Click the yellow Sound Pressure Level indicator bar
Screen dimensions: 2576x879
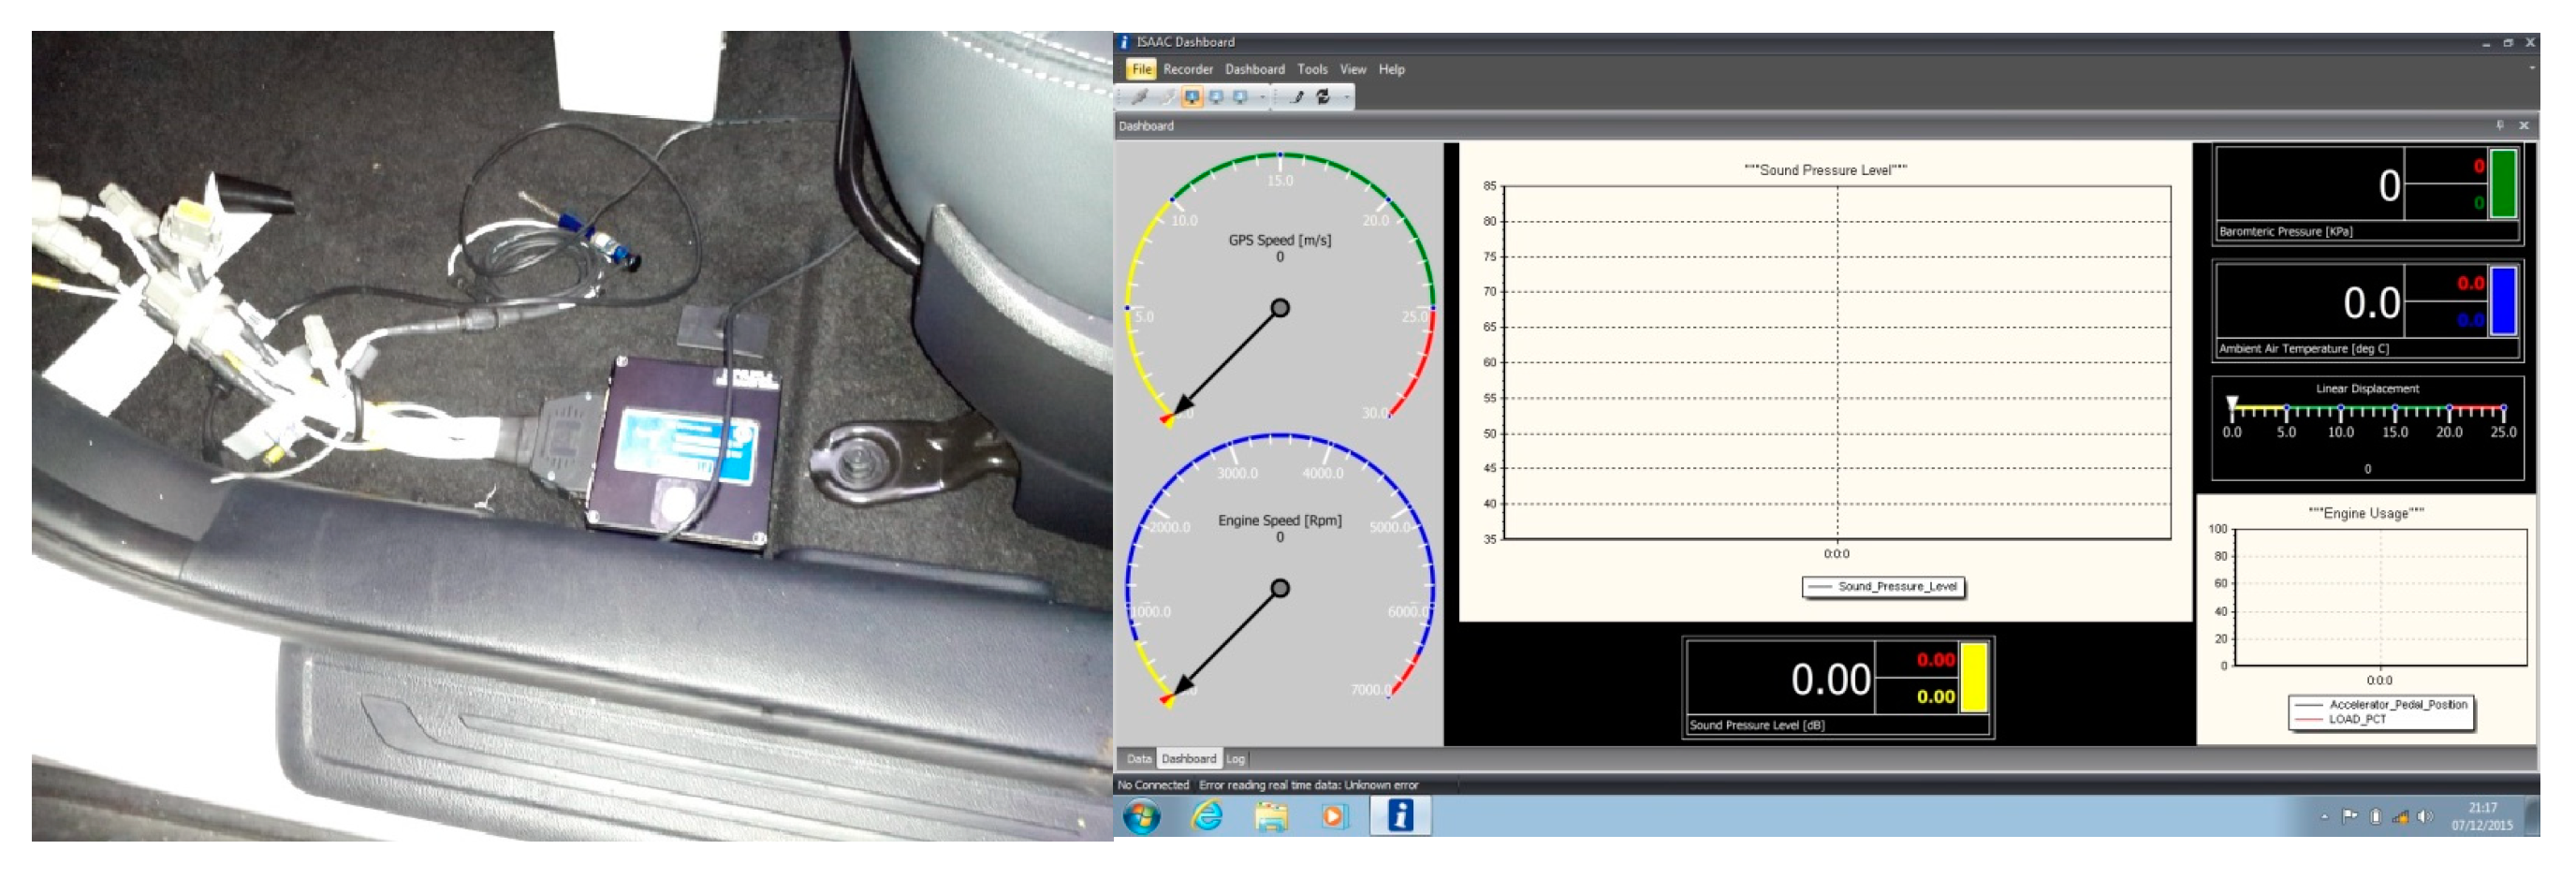(x=1973, y=678)
